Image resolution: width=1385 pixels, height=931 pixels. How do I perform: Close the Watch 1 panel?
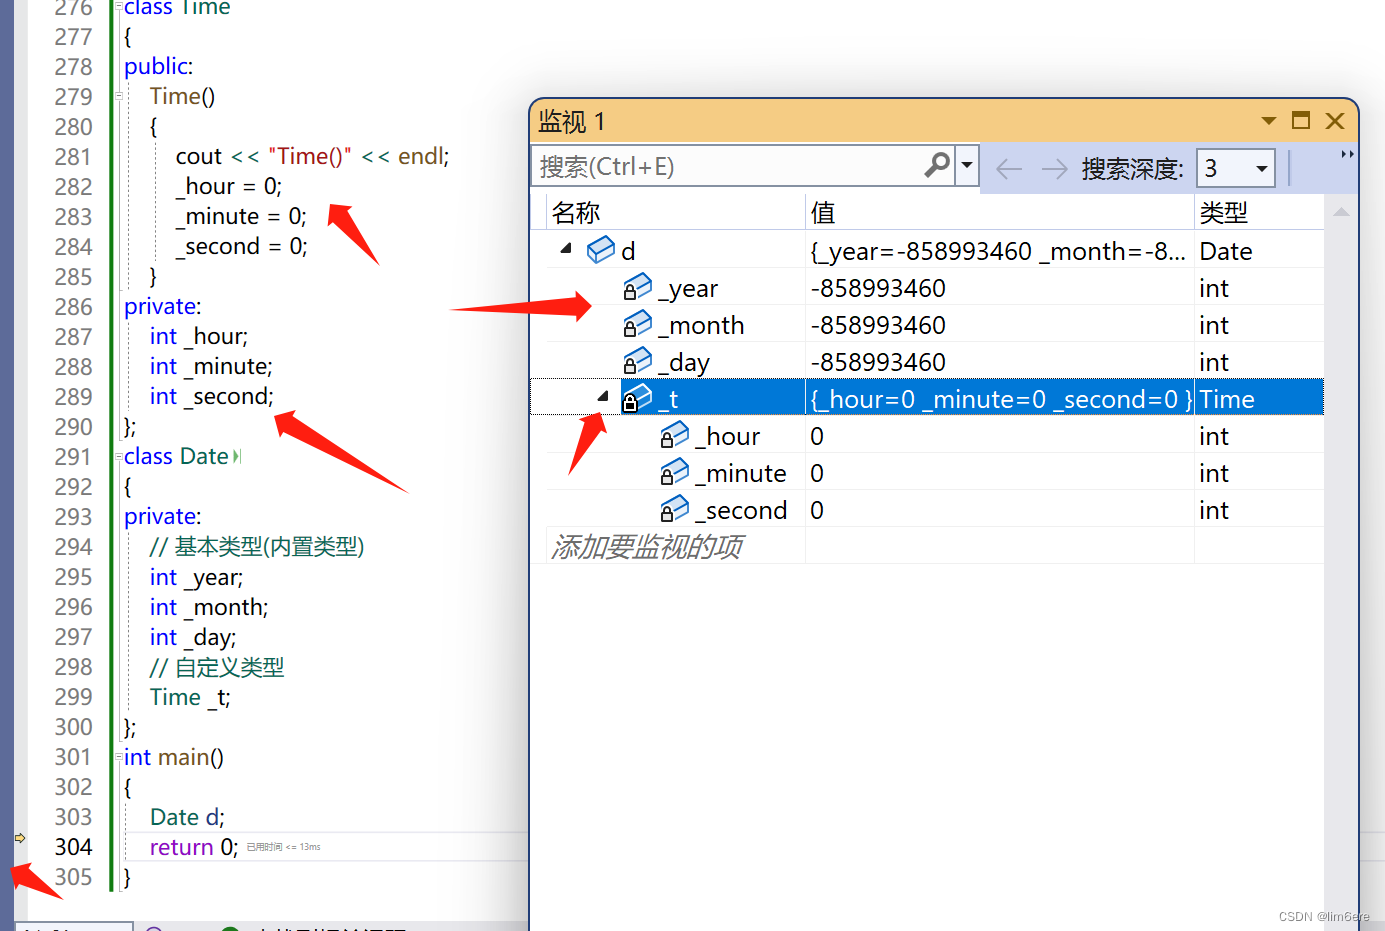tap(1335, 121)
